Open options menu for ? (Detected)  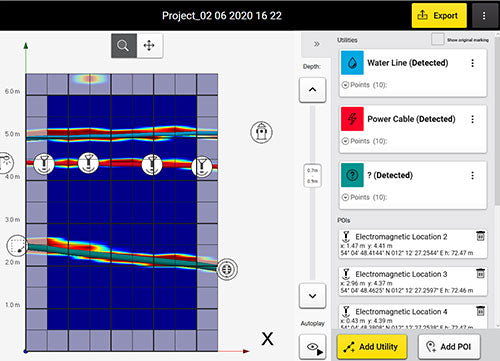tap(472, 176)
